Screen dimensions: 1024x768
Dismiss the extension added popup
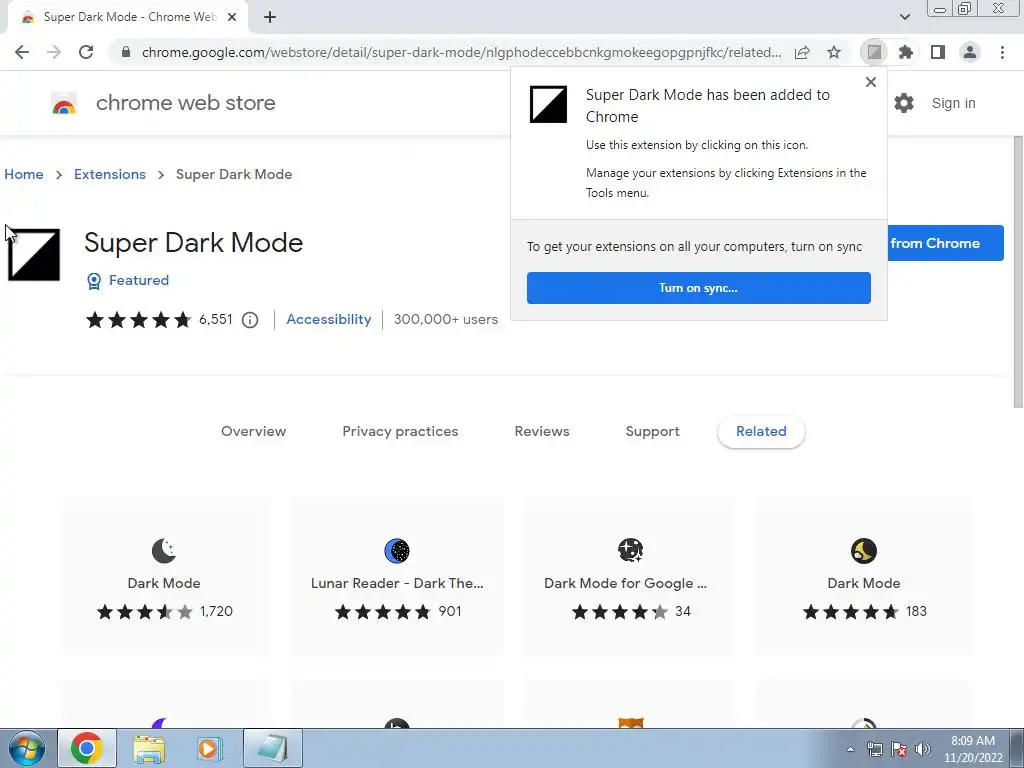(871, 82)
